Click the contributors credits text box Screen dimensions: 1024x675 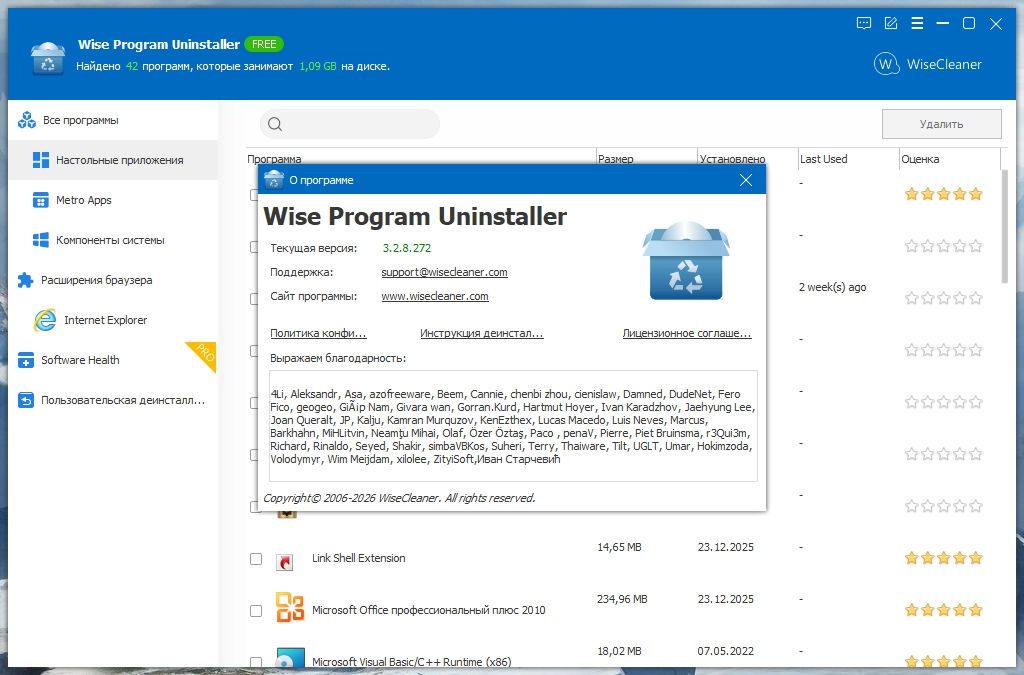click(x=513, y=426)
